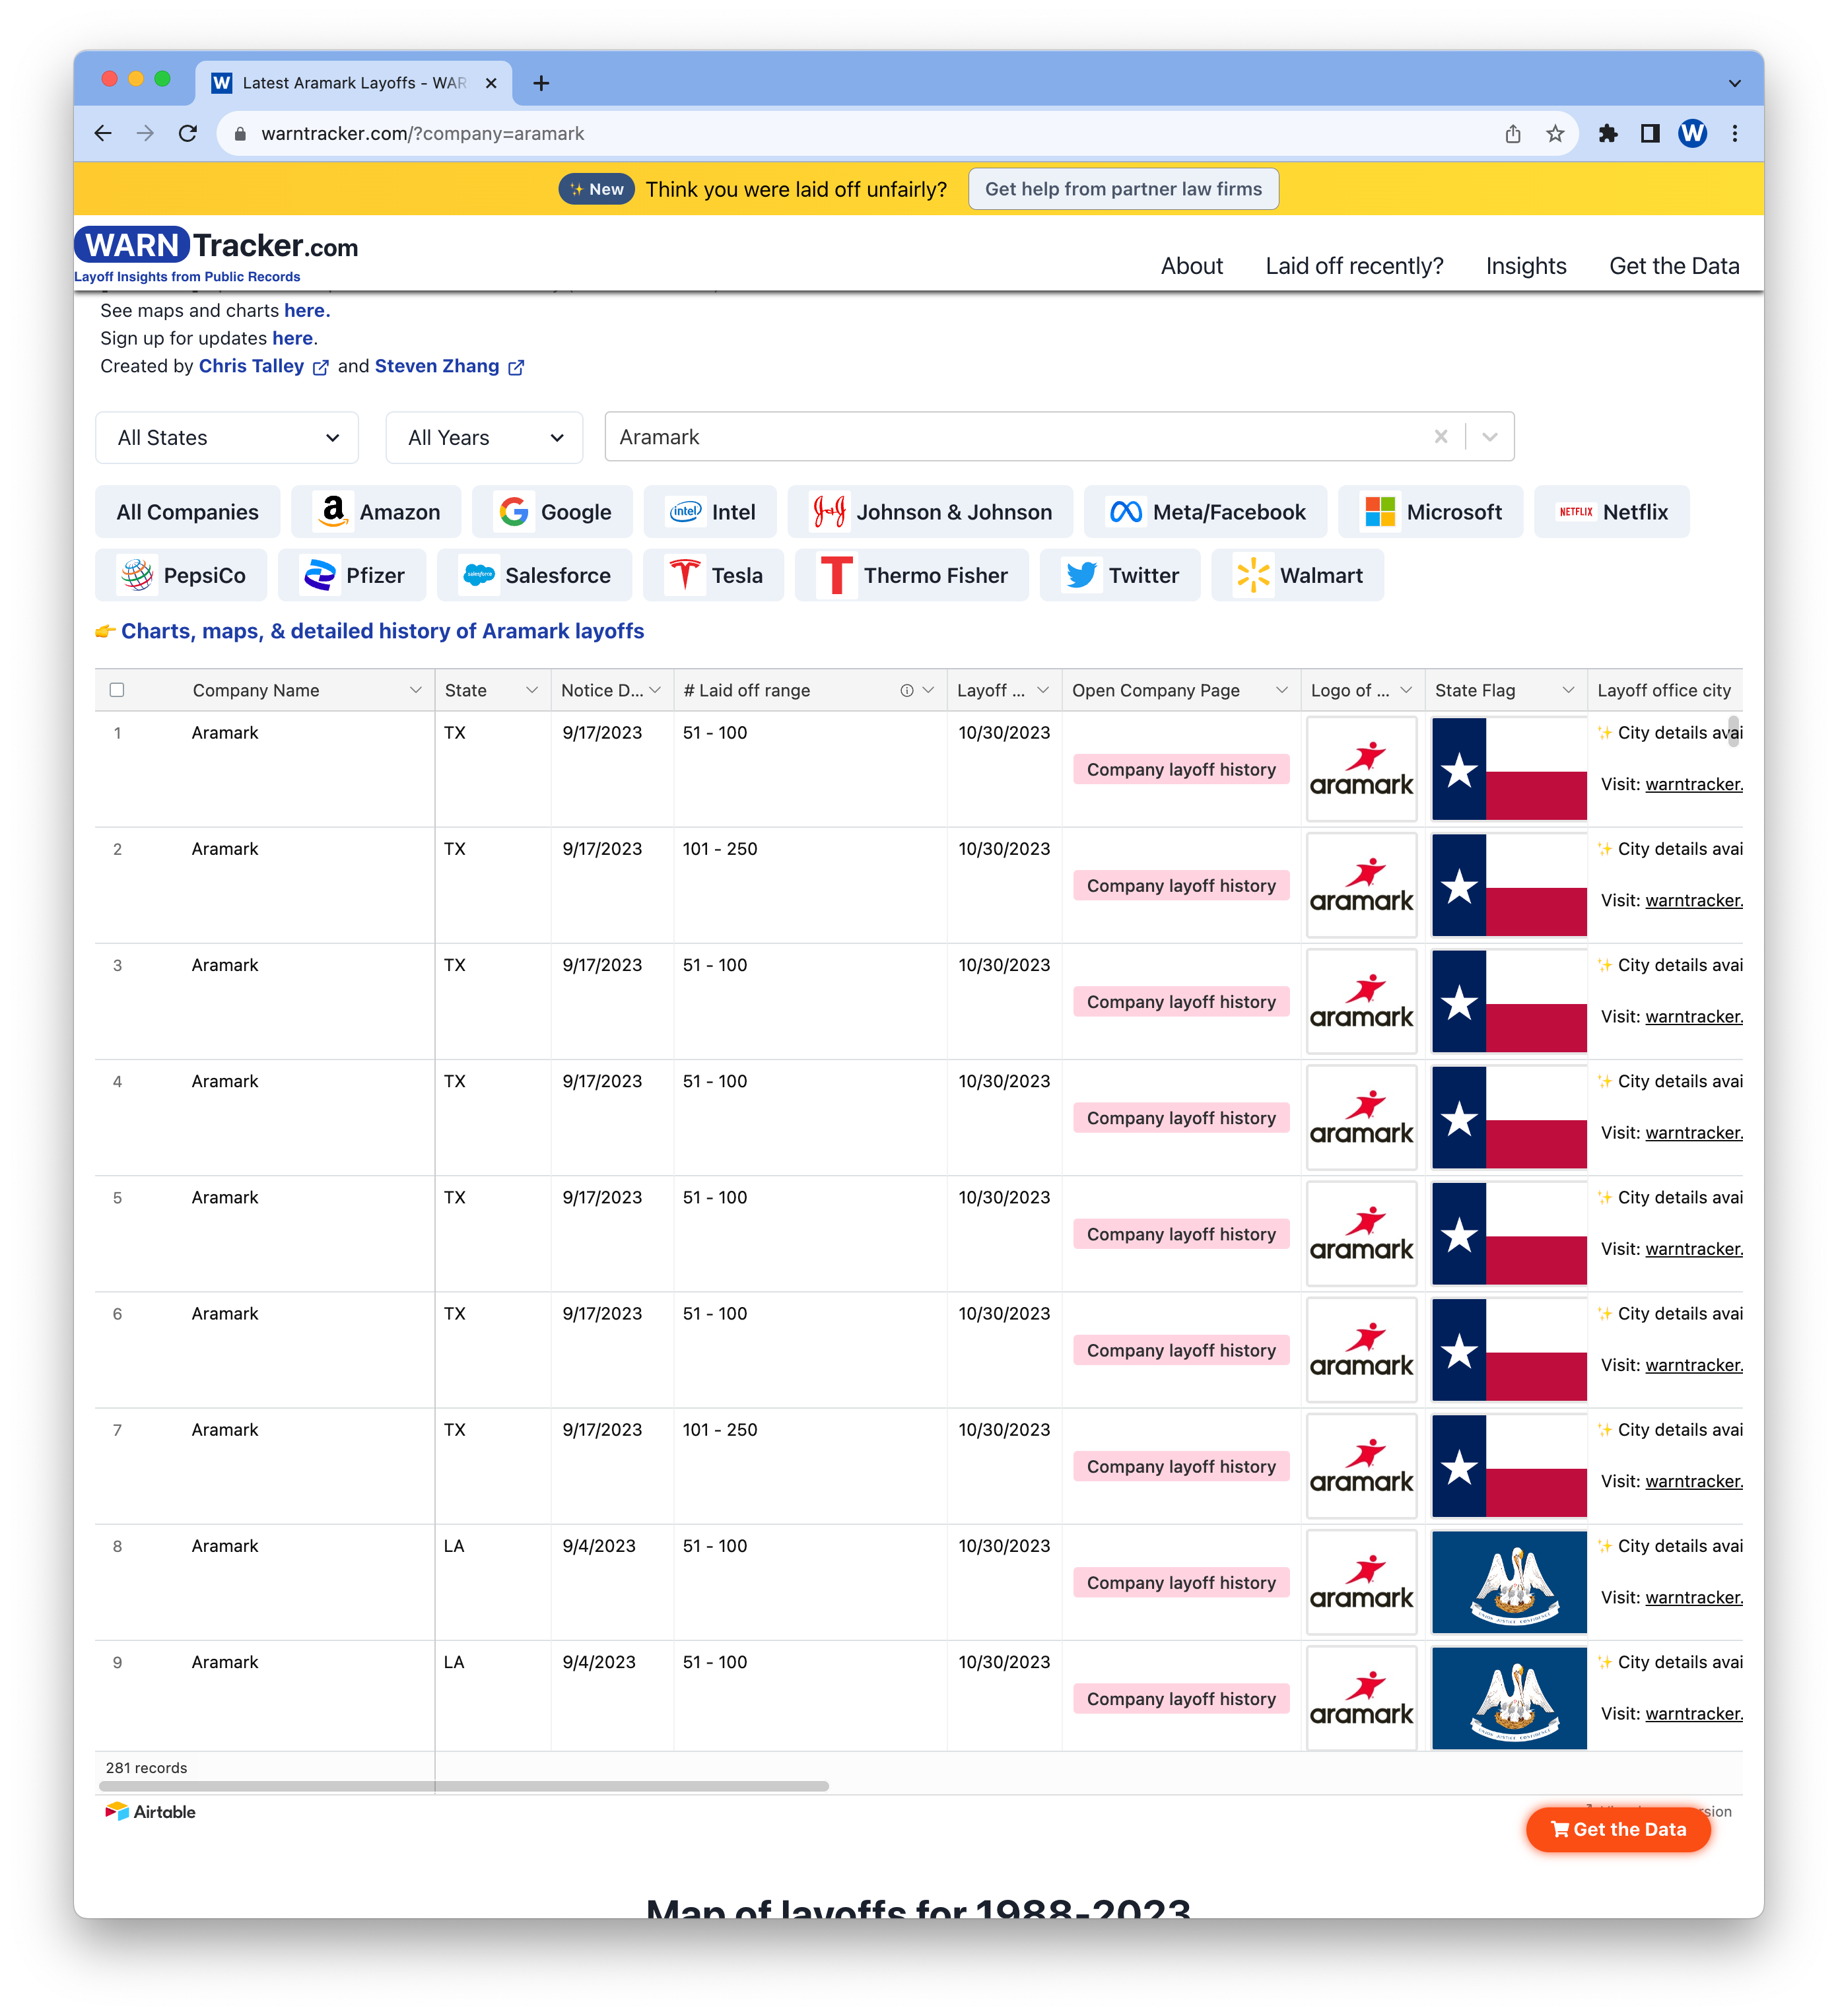Click the browser forward arrow
This screenshot has height=2016, width=1838.
(145, 133)
